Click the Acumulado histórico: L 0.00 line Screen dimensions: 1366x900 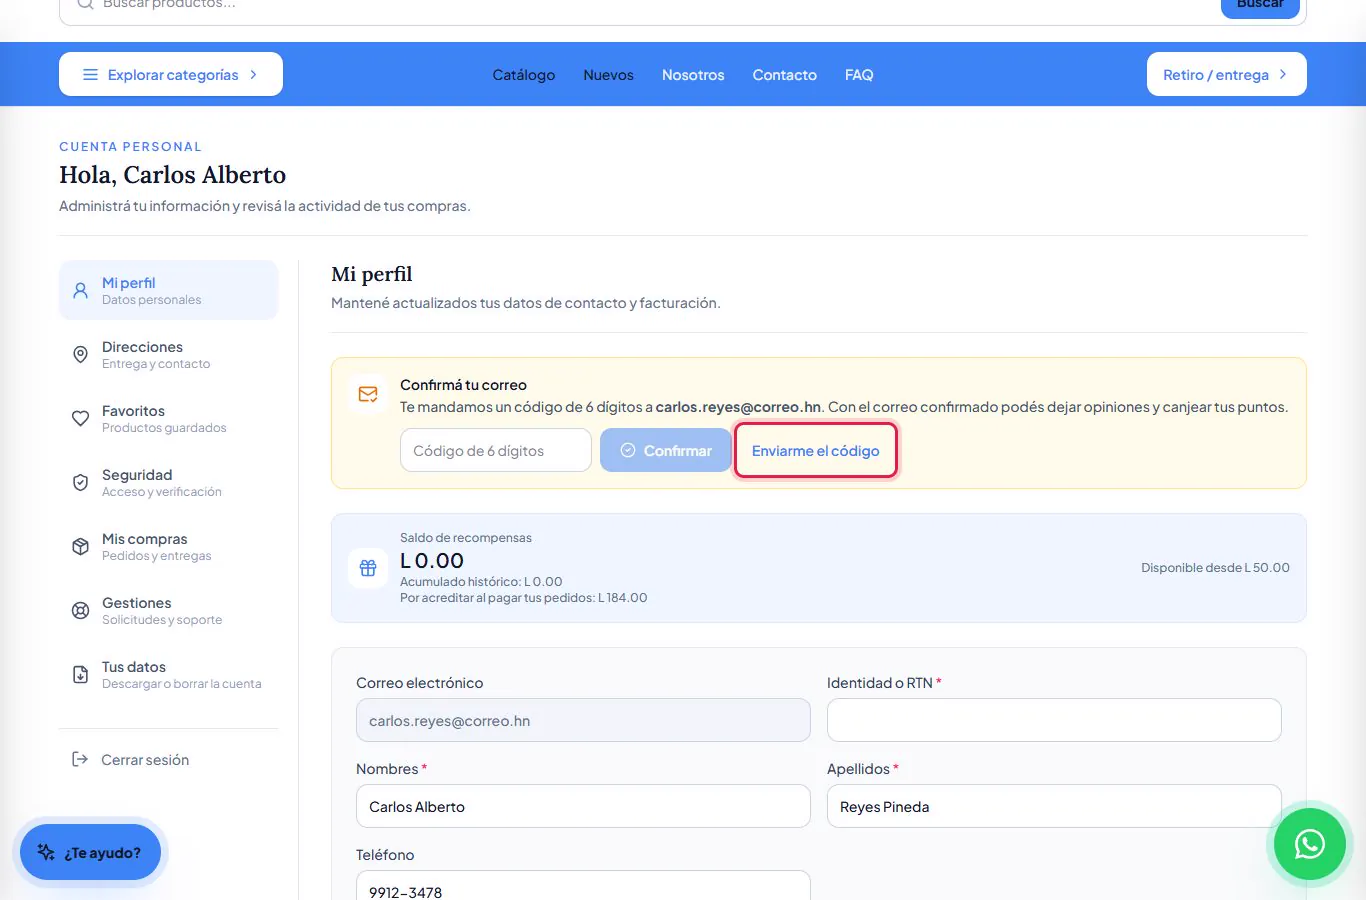[x=481, y=582]
